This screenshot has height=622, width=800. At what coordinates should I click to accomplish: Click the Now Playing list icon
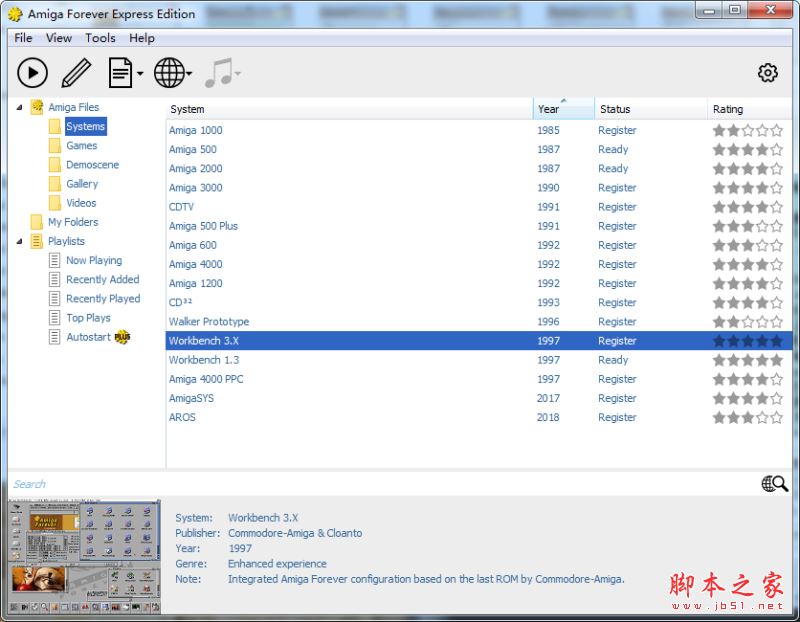[55, 260]
